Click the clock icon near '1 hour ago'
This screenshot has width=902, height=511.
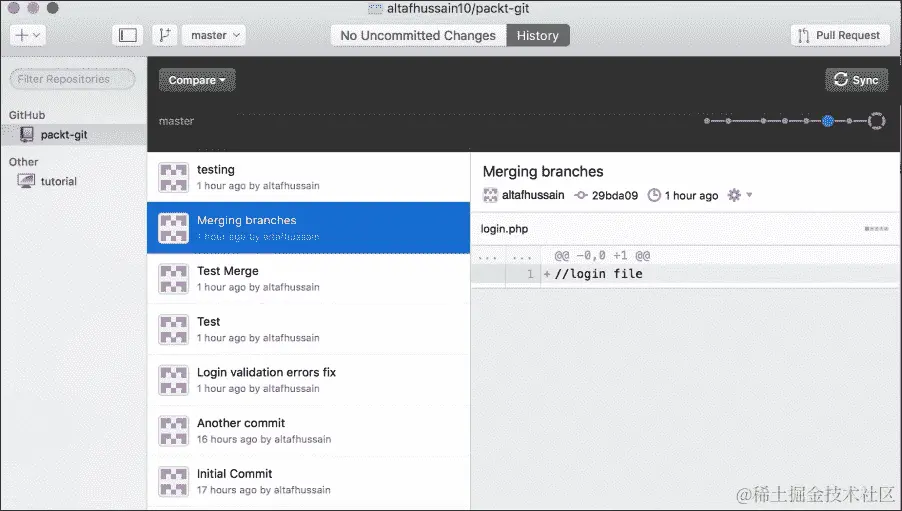click(654, 195)
